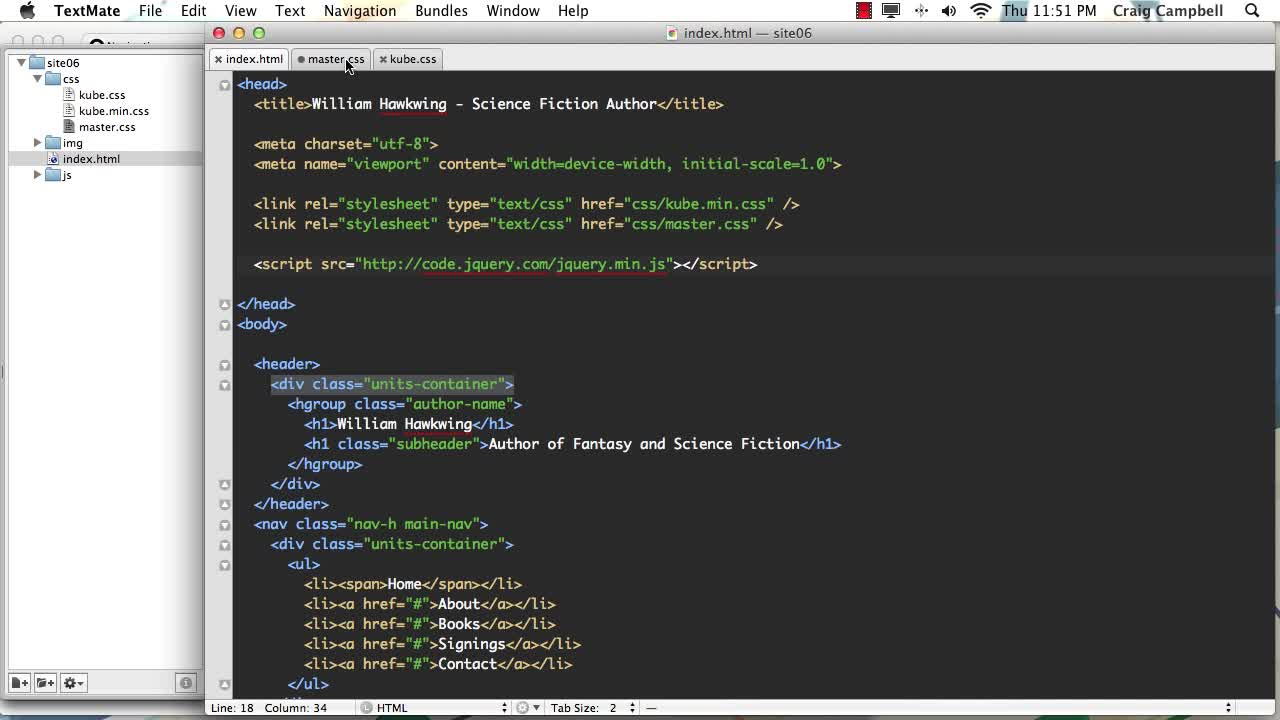
Task: Open the Navigation menu
Action: tap(360, 11)
